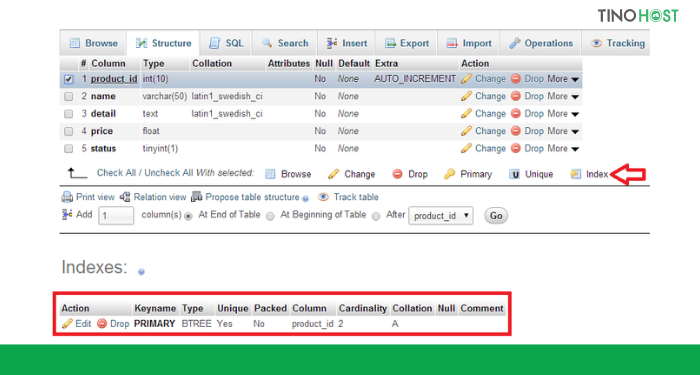Image resolution: width=700 pixels, height=375 pixels.
Task: Open the Insert tab
Action: (x=346, y=43)
